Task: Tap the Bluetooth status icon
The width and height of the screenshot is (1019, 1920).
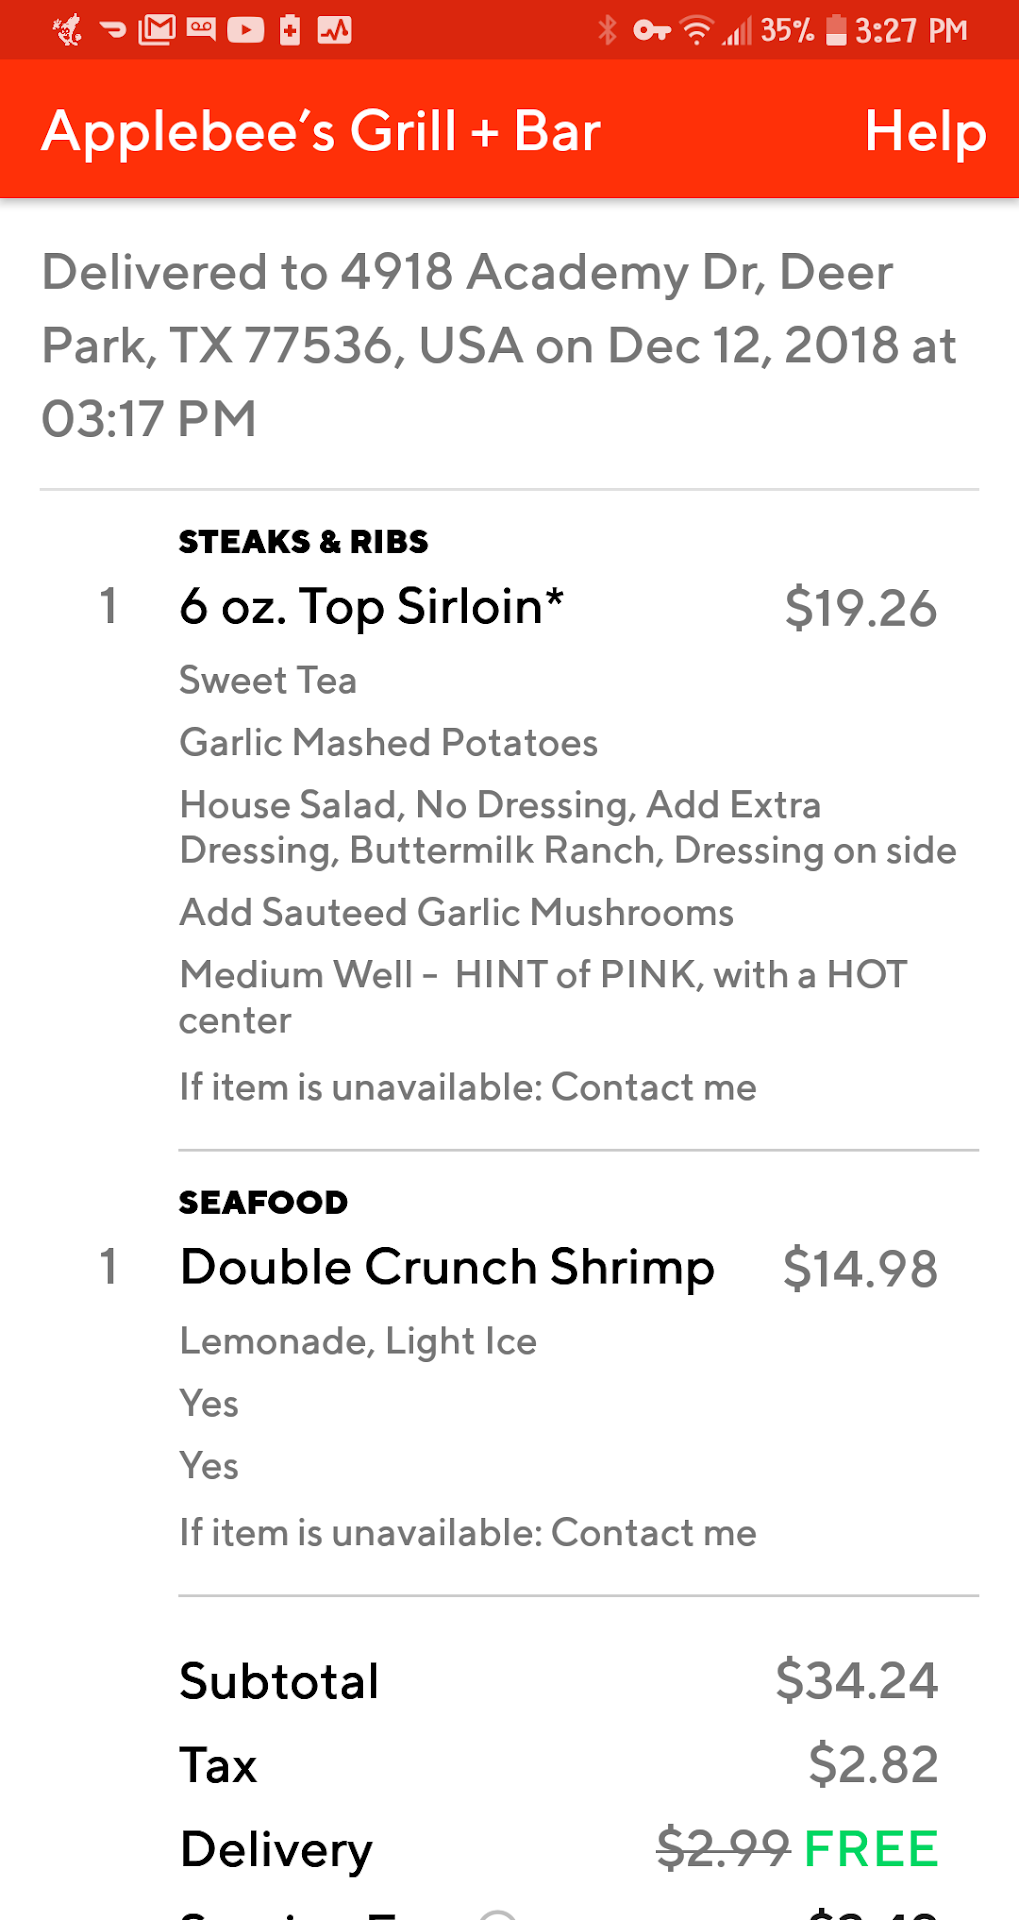Action: click(607, 30)
